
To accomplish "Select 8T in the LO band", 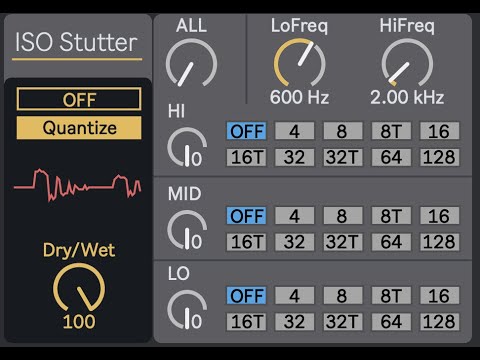I will [391, 295].
